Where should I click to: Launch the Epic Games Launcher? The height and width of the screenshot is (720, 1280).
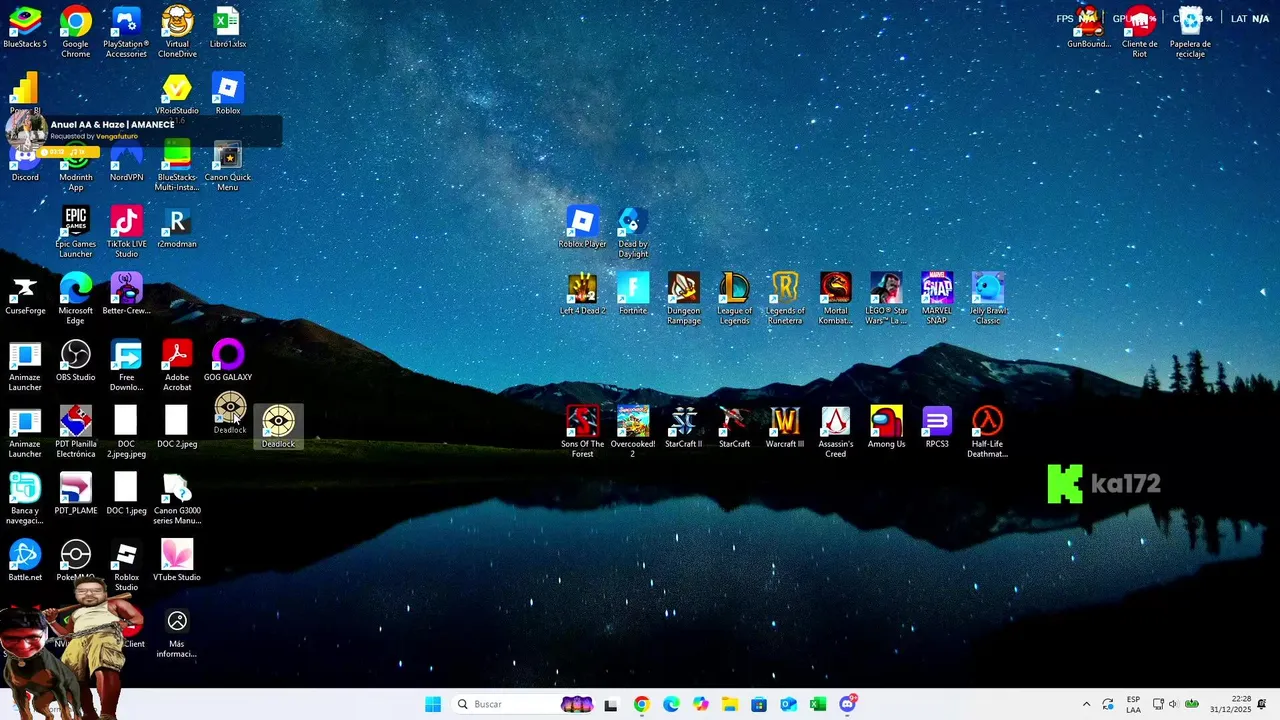(76, 232)
